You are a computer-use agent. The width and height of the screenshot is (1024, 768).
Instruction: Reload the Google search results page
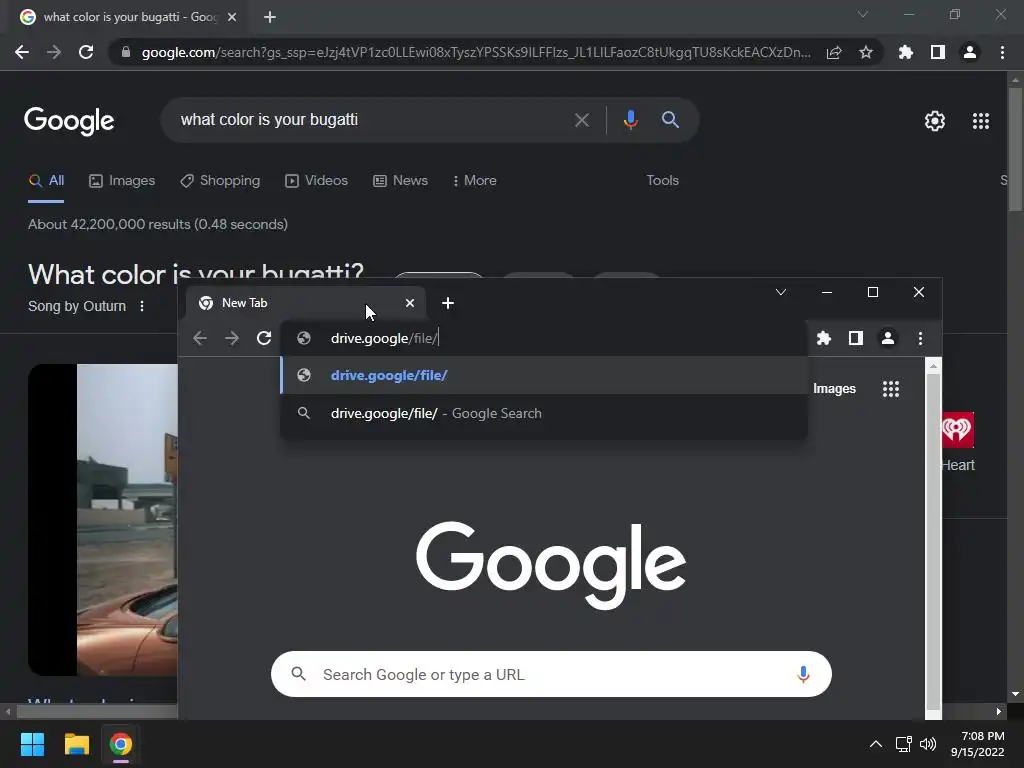click(86, 52)
